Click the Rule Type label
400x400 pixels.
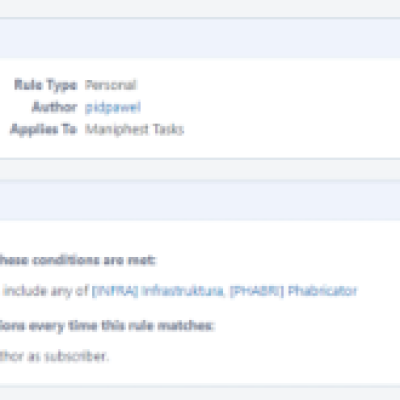click(x=46, y=85)
